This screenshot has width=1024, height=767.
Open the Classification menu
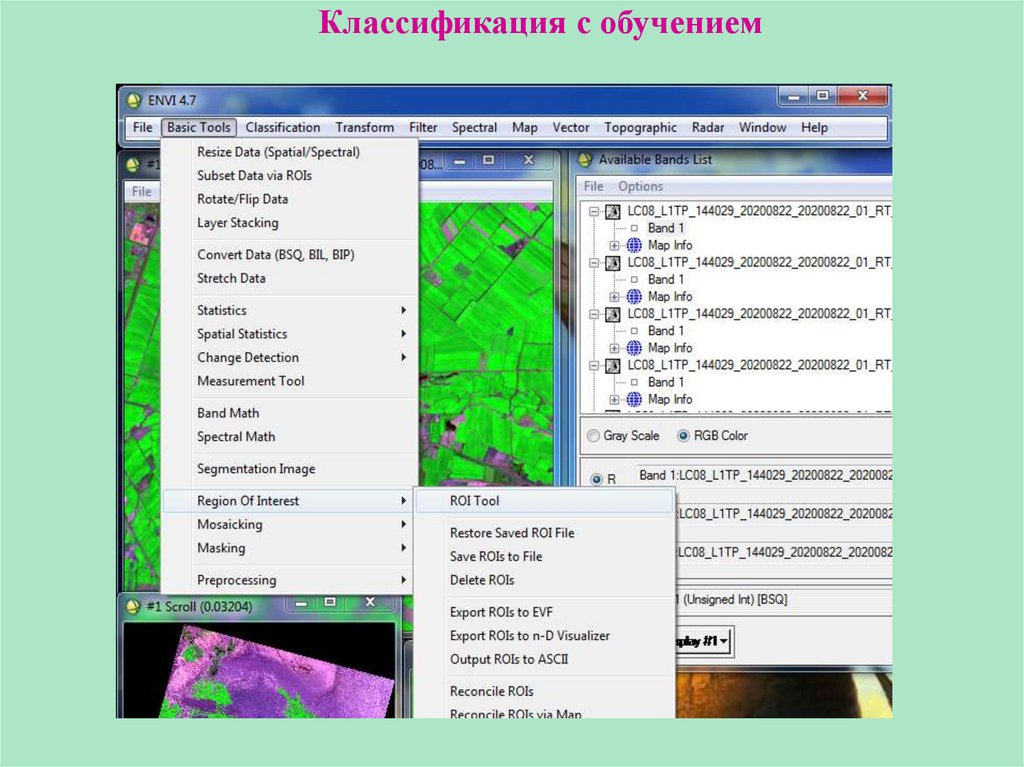(283, 127)
